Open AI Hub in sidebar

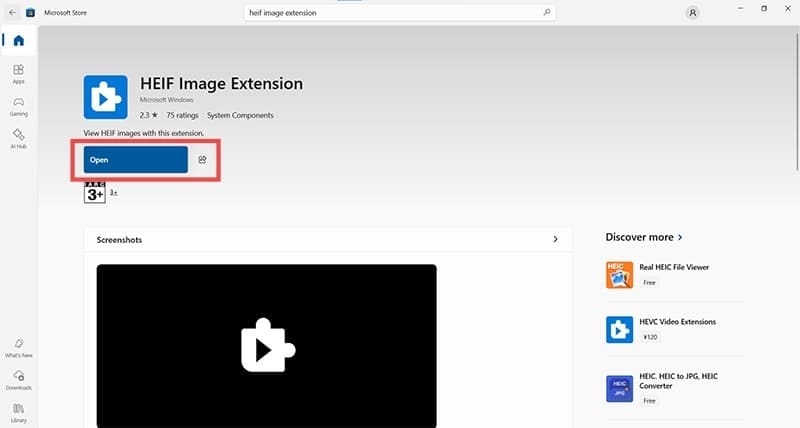19,138
